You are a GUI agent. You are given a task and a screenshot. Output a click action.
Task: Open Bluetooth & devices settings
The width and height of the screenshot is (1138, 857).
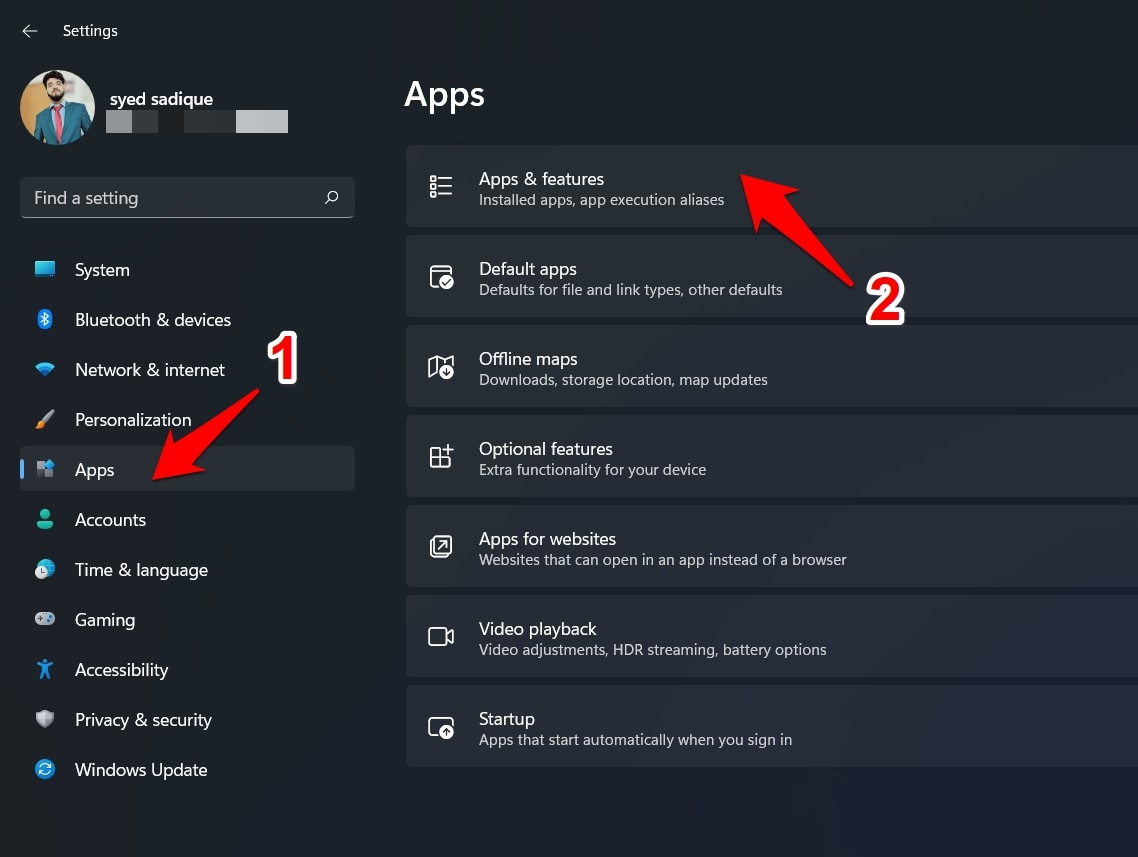187,320
